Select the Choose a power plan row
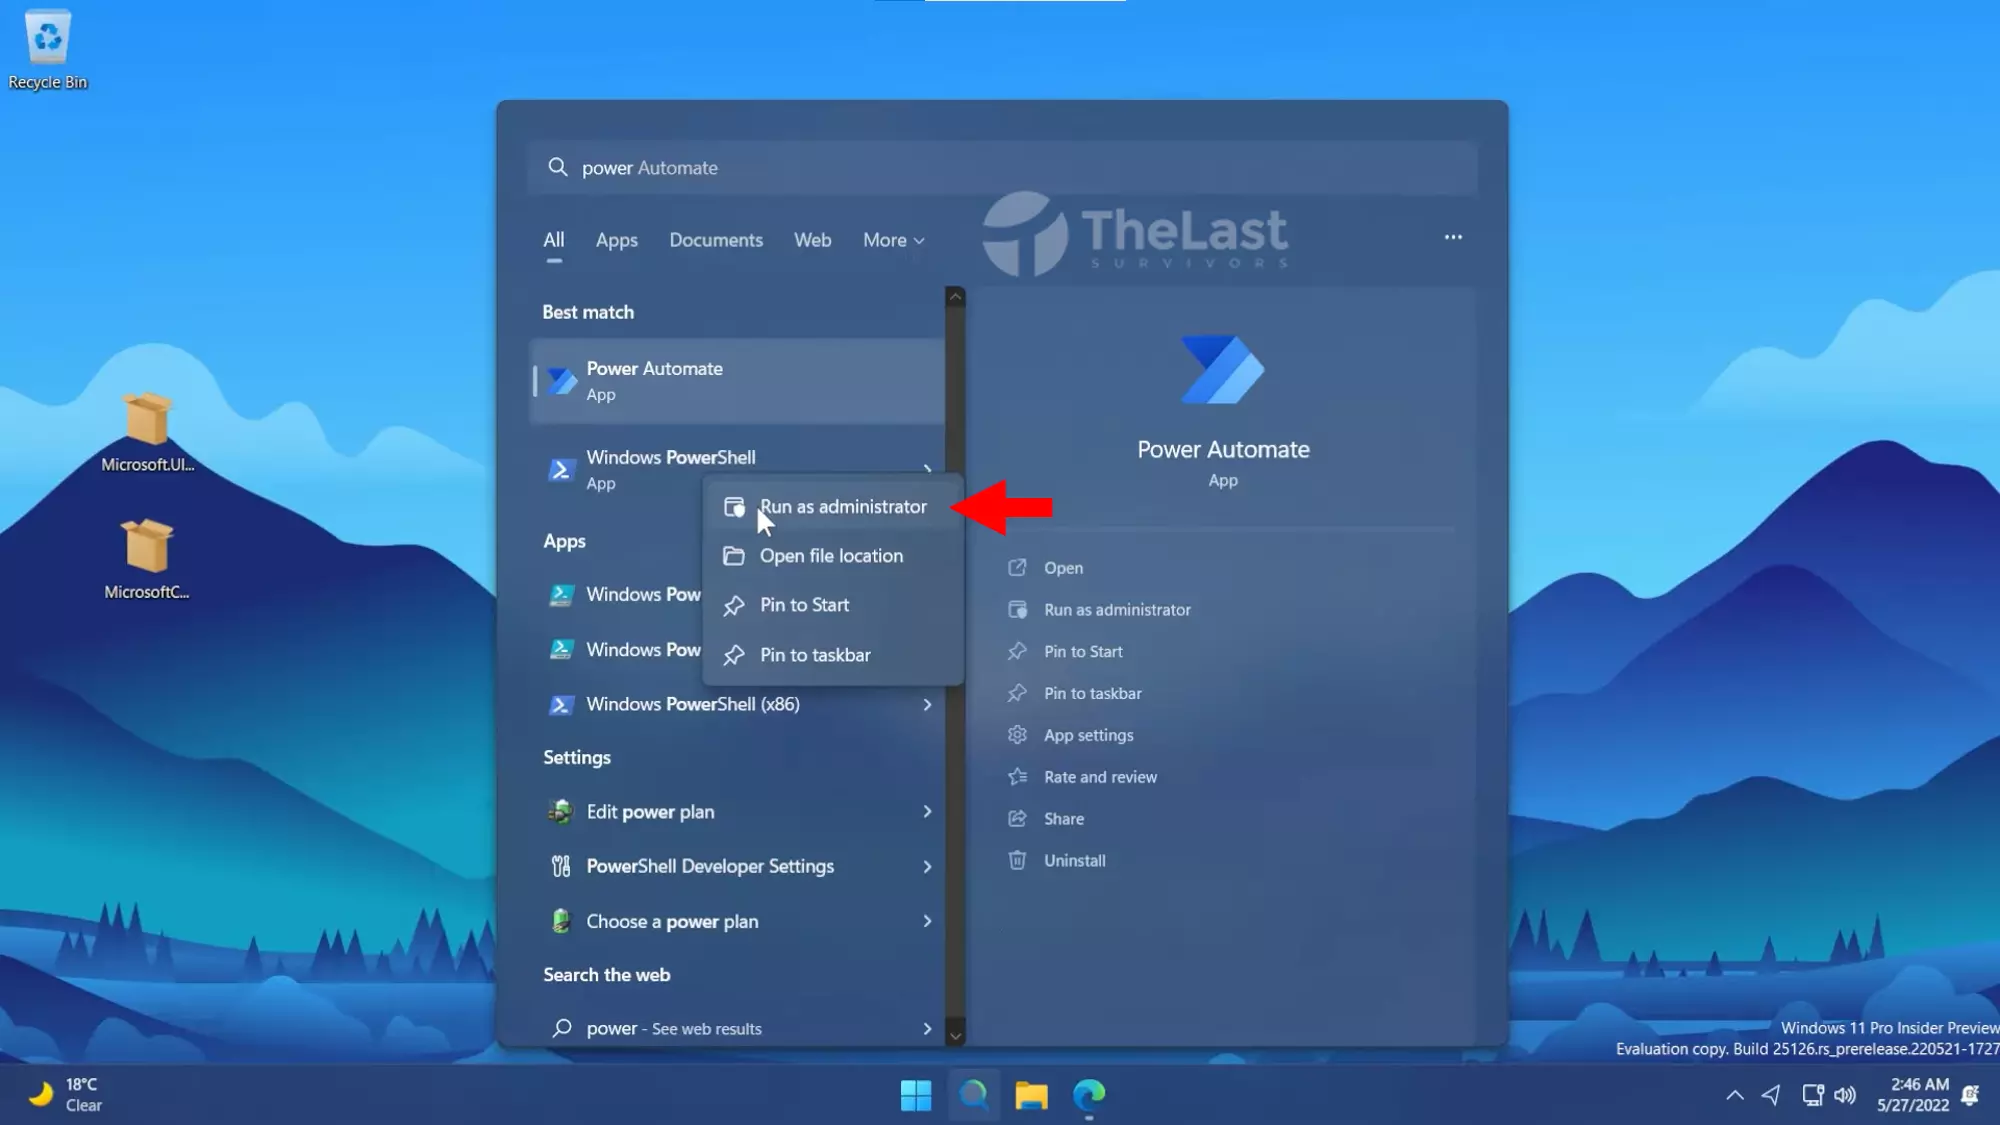Viewport: 2000px width, 1125px height. (x=737, y=921)
